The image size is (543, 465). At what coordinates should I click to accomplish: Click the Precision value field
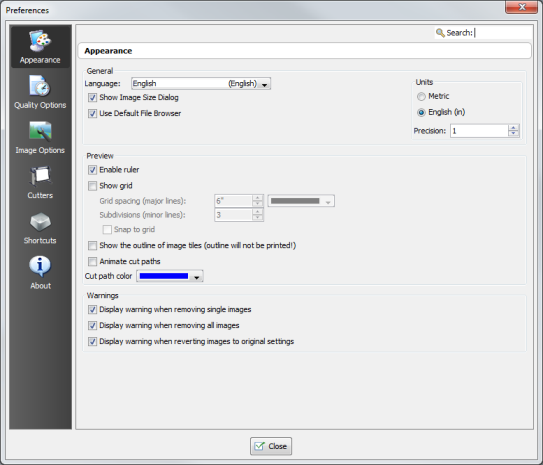click(x=479, y=131)
